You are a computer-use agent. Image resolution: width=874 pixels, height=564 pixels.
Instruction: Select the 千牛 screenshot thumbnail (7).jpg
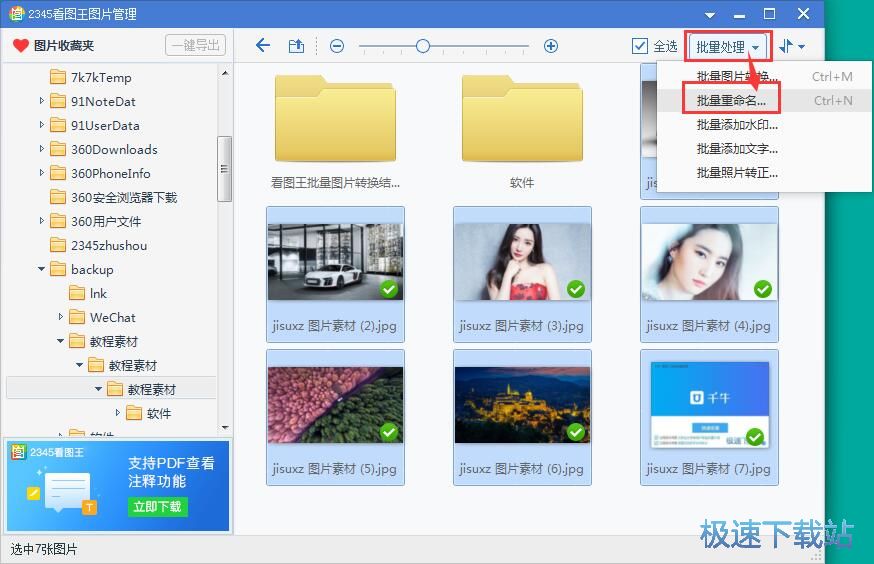pyautogui.click(x=710, y=405)
